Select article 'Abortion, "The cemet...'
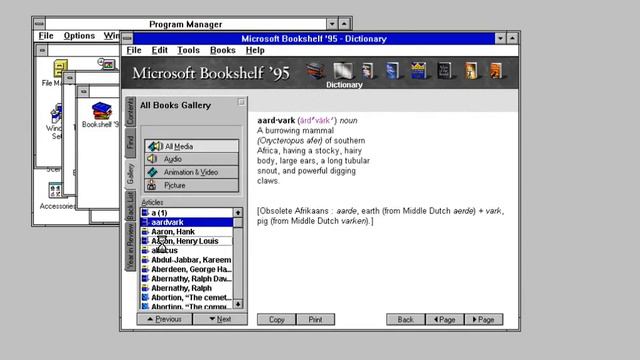The image size is (640, 360). point(187,297)
